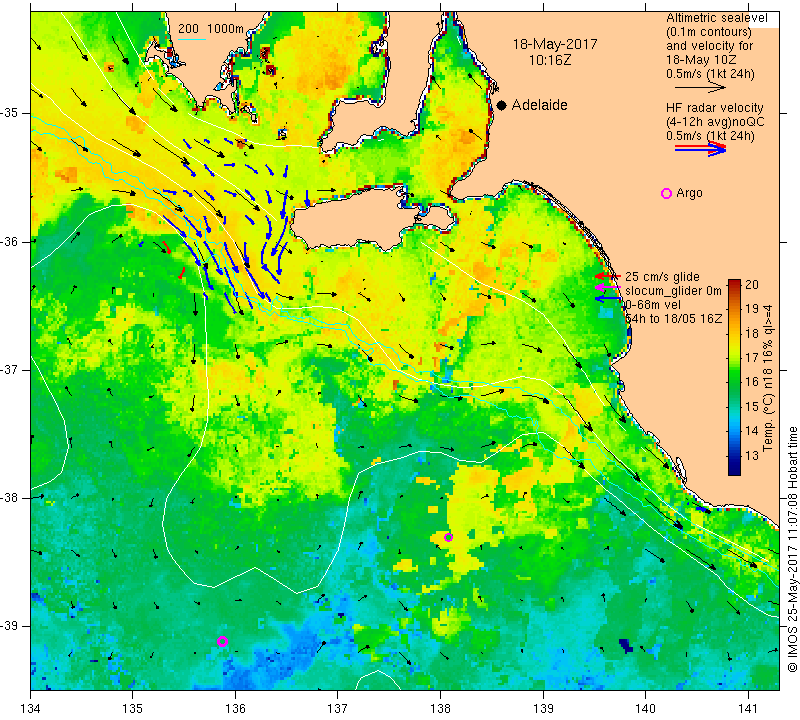Image resolution: width=800 pixels, height=720 pixels.
Task: Click the red-blue HF radar legend arrow
Action: pyautogui.click(x=700, y=148)
